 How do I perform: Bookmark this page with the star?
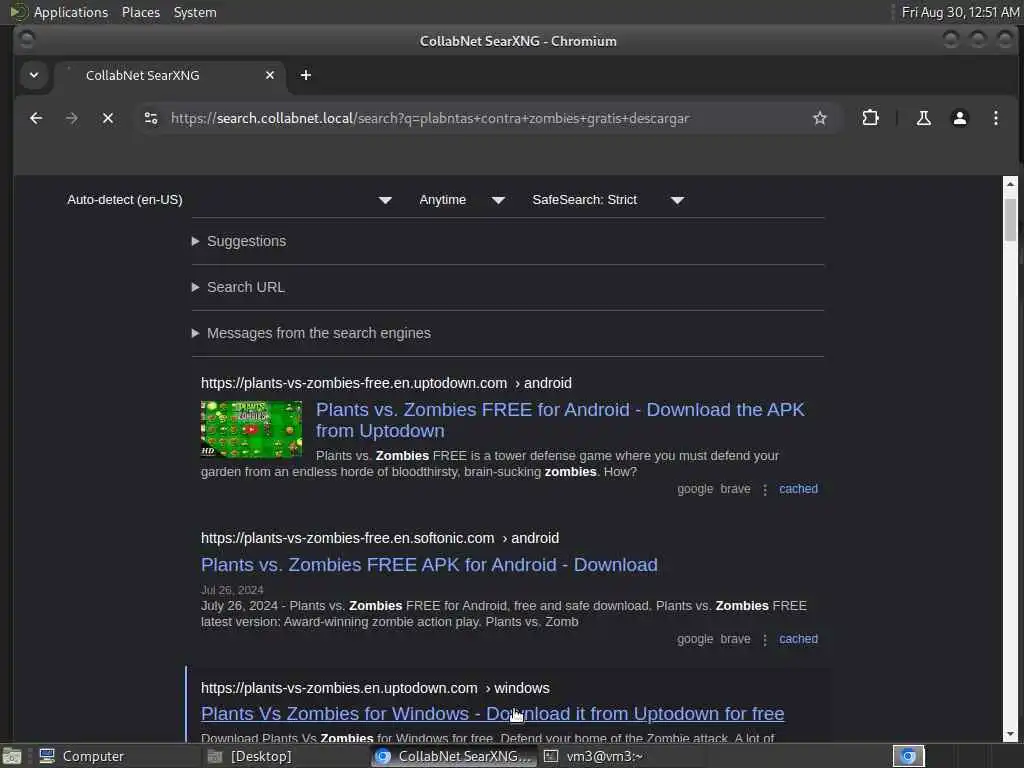[x=820, y=118]
